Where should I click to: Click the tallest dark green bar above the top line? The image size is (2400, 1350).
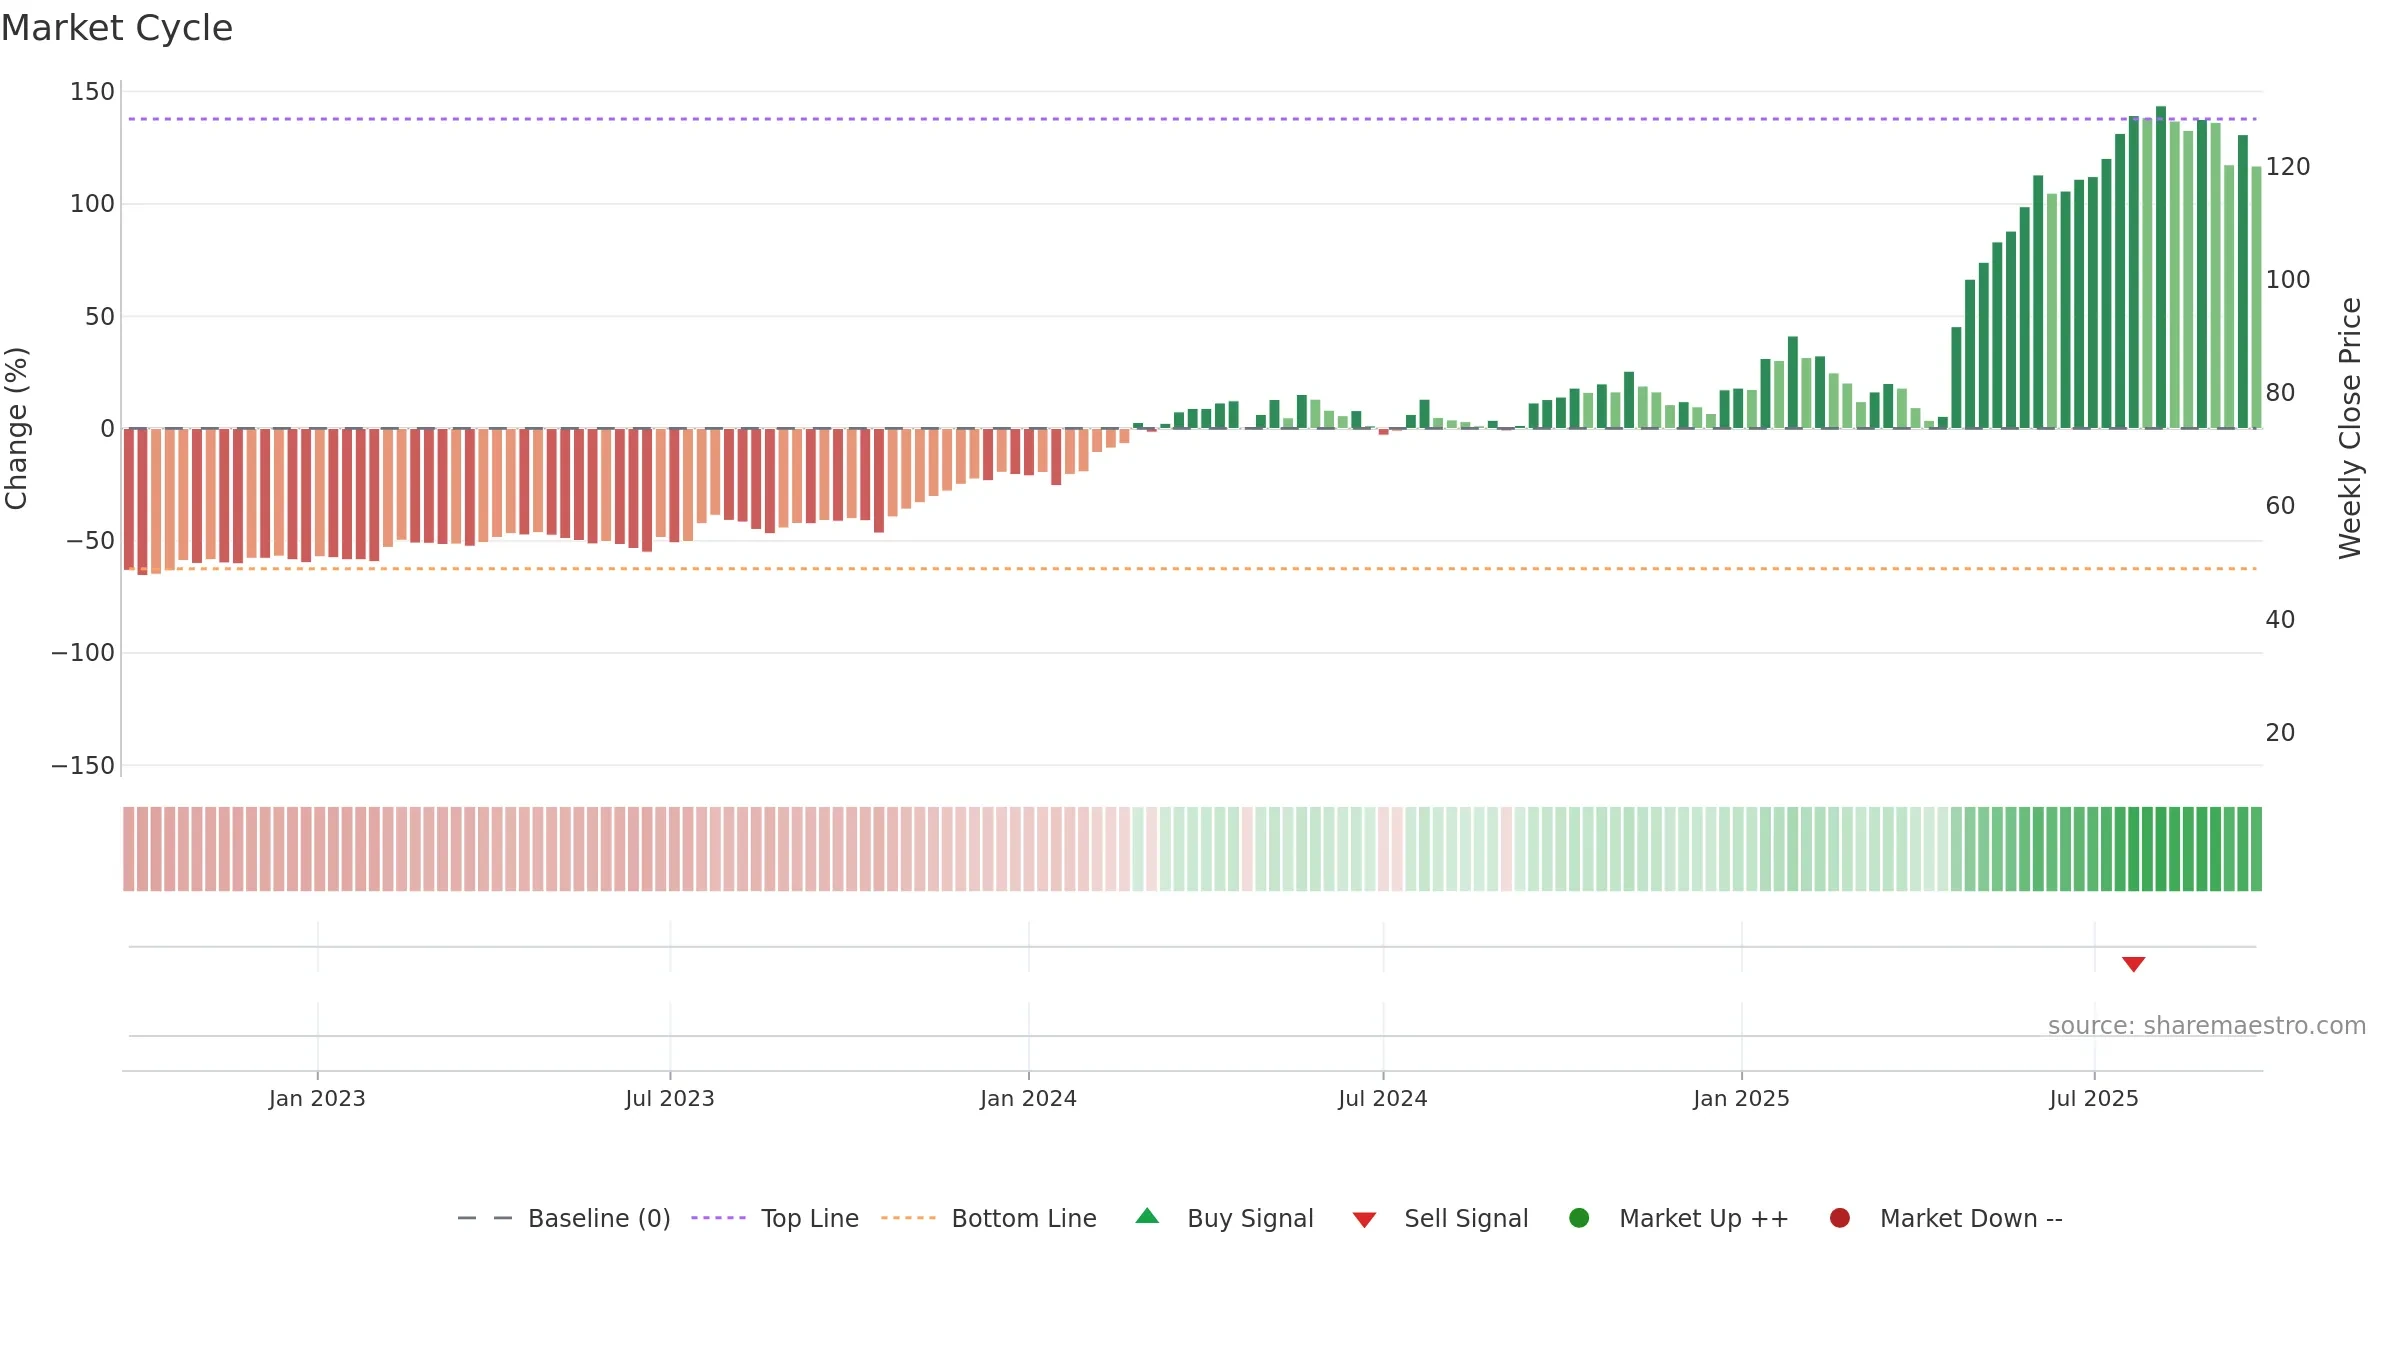tap(2161, 267)
